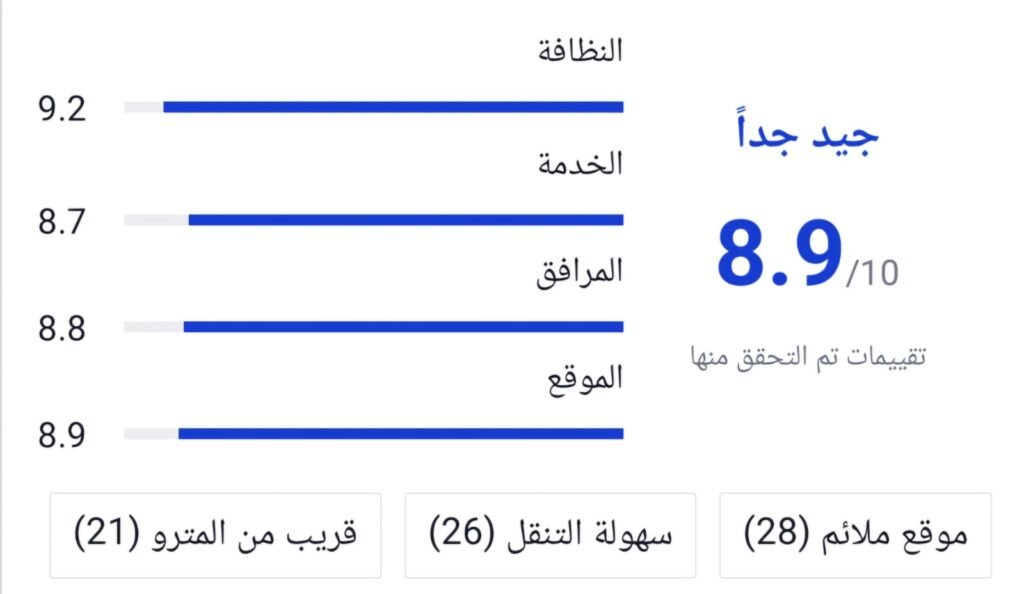Click the 9.2 cleanliness score
The height and width of the screenshot is (594, 1024).
tap(62, 108)
